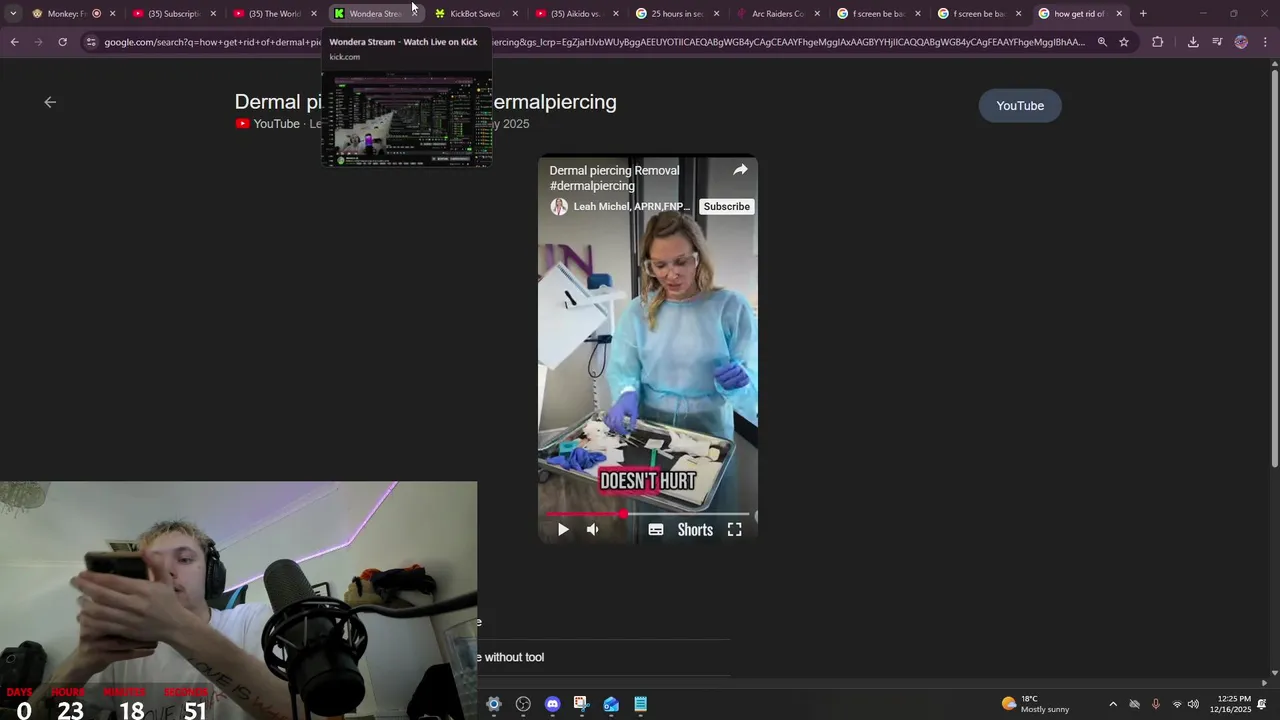Bookmark this page with the star icon
Image resolution: width=1280 pixels, height=720 pixels.
1124,42
